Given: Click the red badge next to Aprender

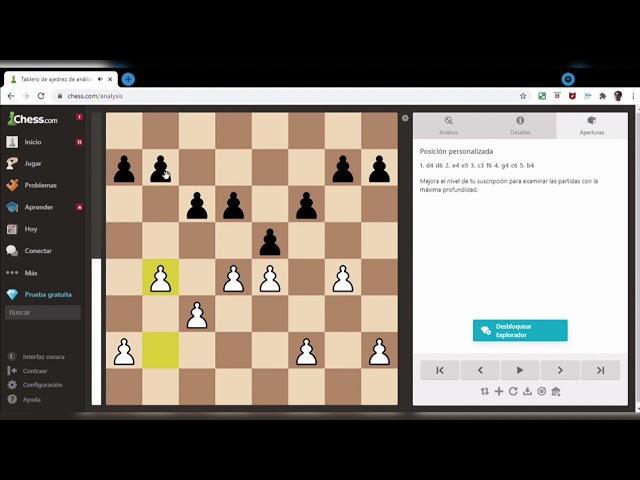Looking at the screenshot, I should pos(79,207).
